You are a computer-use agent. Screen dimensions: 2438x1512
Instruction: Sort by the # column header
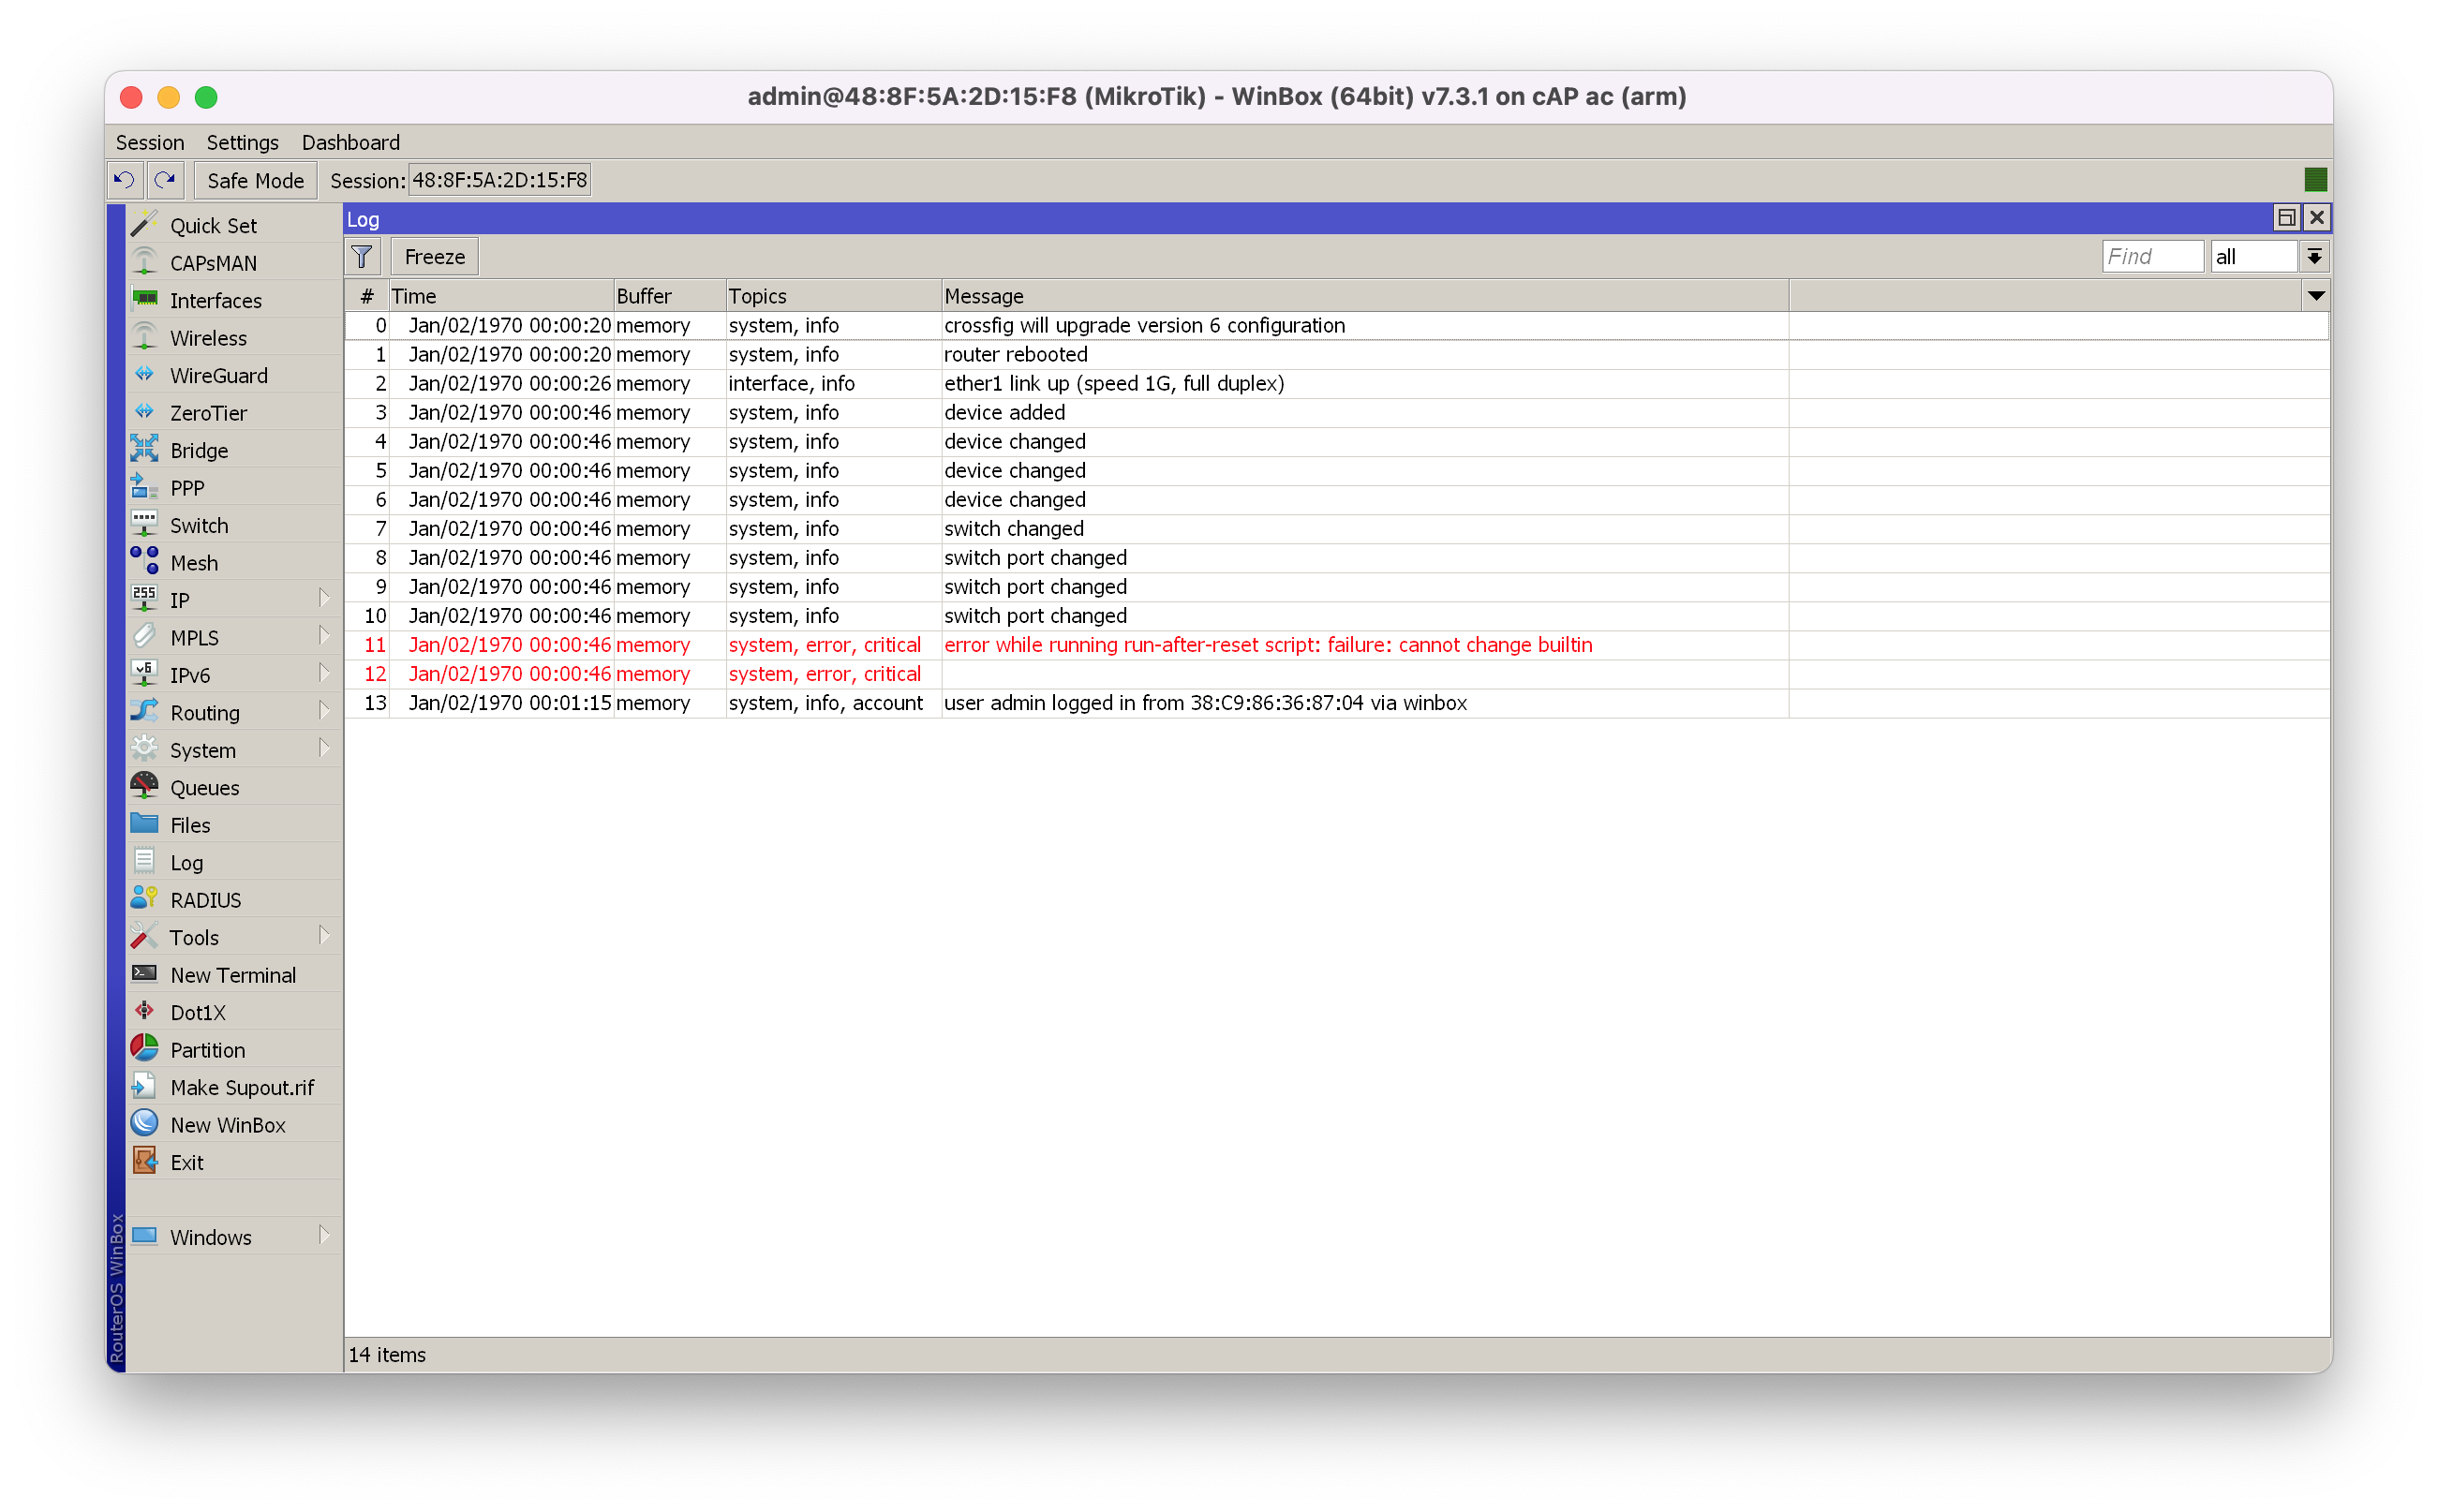tap(367, 296)
